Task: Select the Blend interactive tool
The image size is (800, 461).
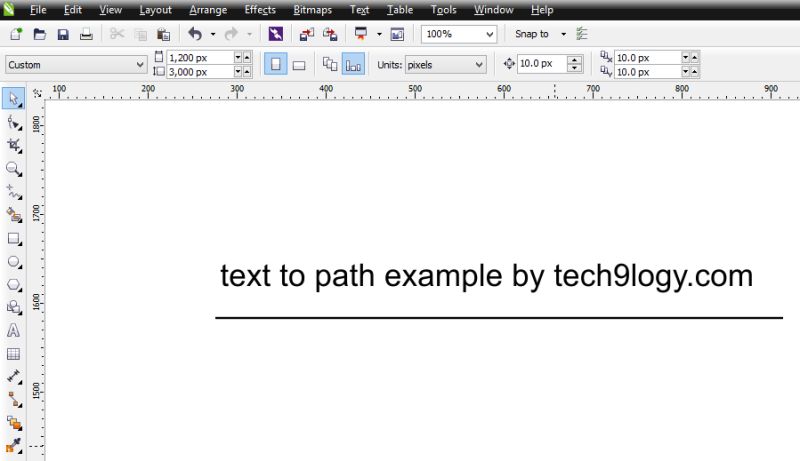Action: coord(14,423)
